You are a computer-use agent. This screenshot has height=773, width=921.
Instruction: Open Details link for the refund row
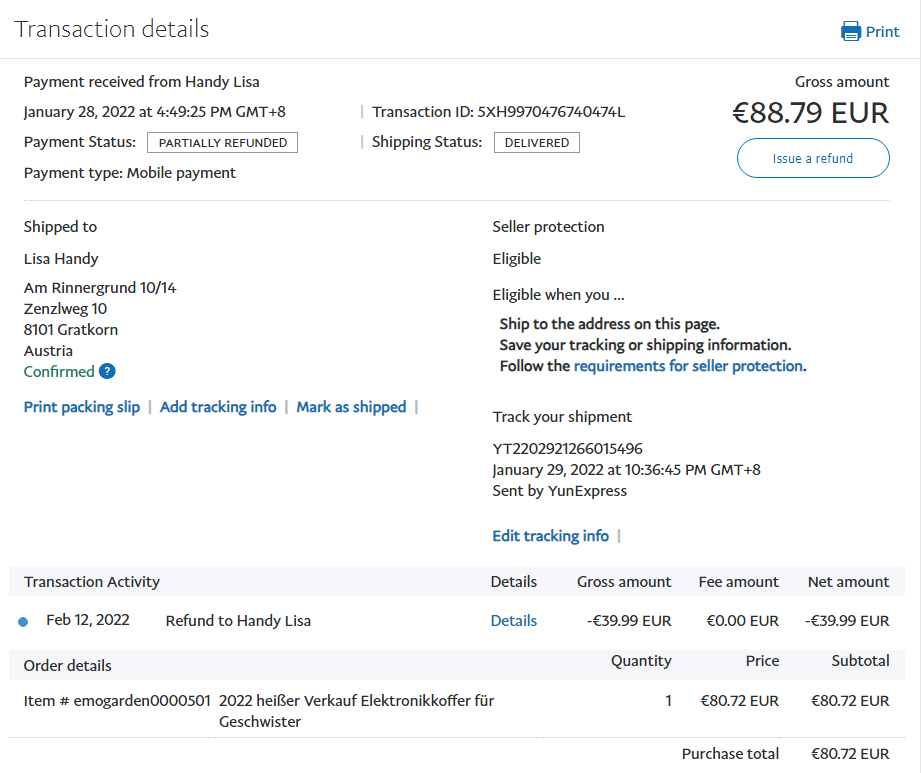[x=513, y=621]
